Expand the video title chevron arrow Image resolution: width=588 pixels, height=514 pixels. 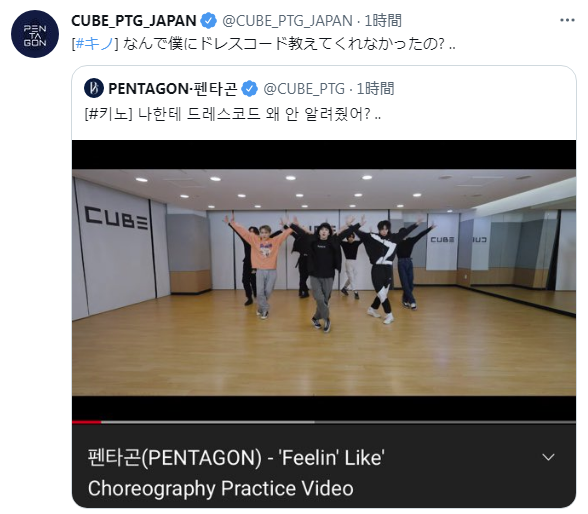[x=548, y=457]
